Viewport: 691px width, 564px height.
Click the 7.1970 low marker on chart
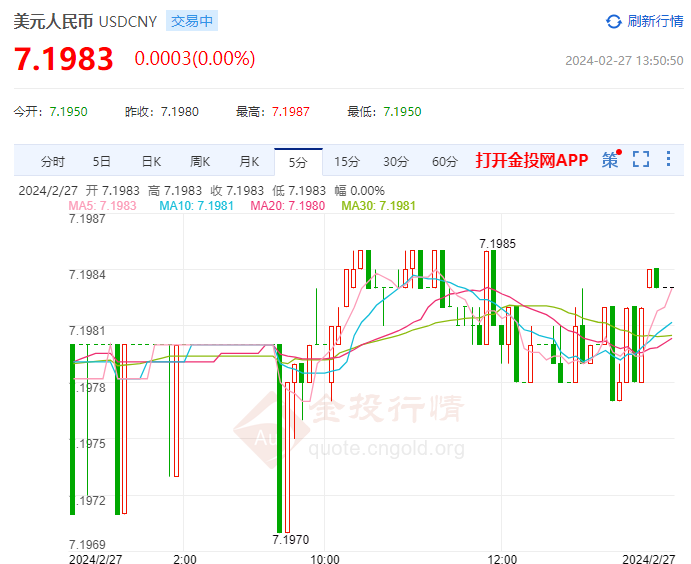coord(290,540)
